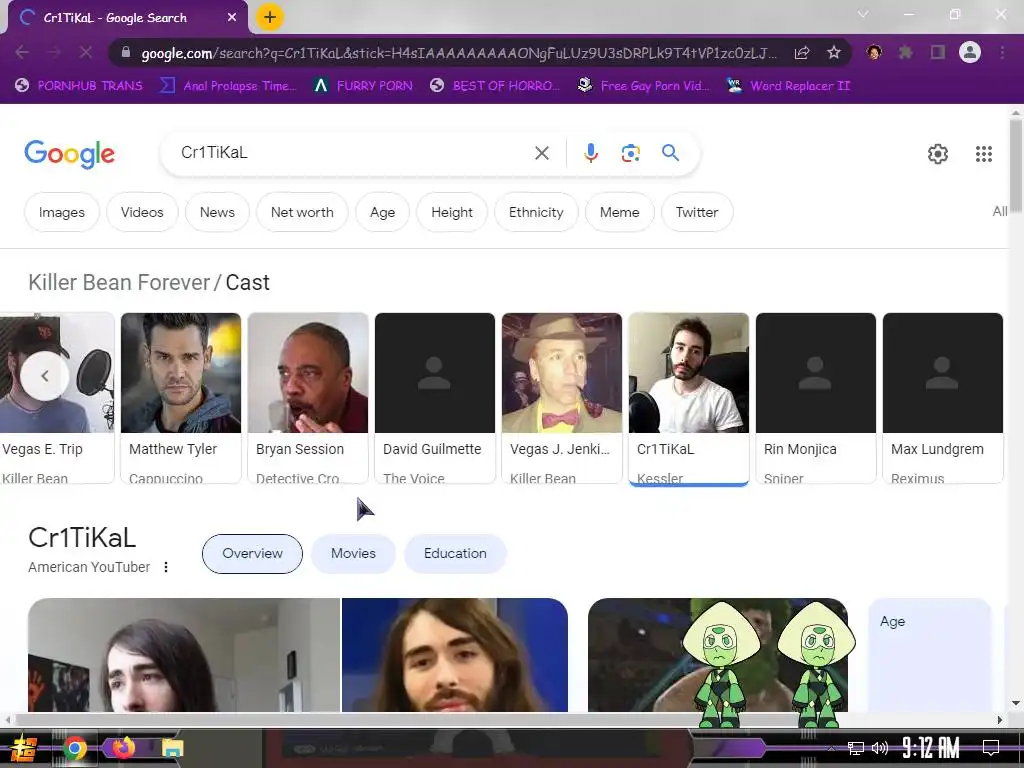Open the Chrome profile avatar menu
1024x768 pixels.
click(x=970, y=52)
